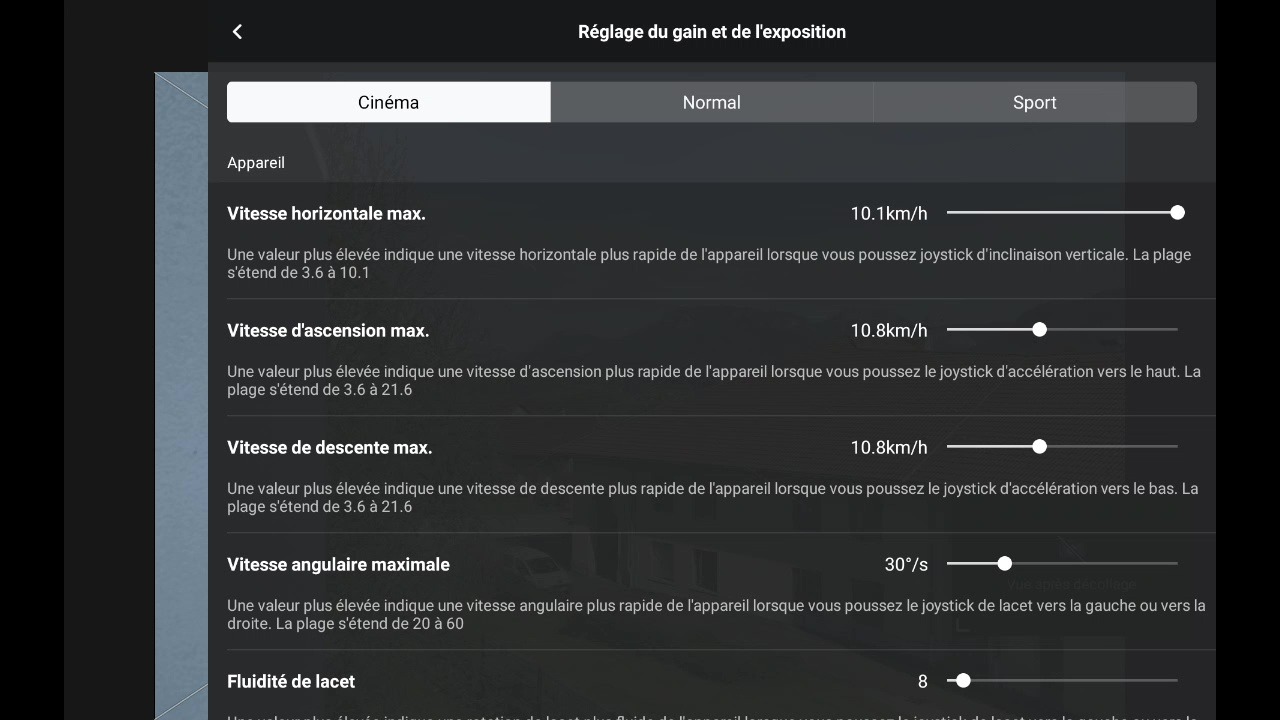Click the 10.8km/h descent speed value
Screen dimensions: 1280x720
coord(889,447)
